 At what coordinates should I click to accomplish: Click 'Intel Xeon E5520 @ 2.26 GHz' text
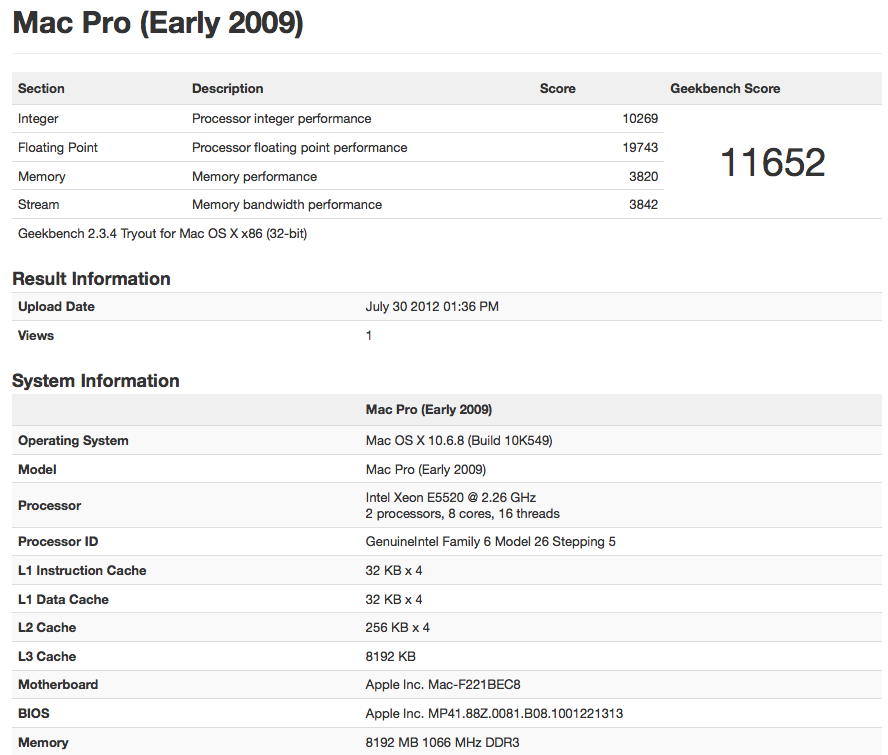[451, 497]
